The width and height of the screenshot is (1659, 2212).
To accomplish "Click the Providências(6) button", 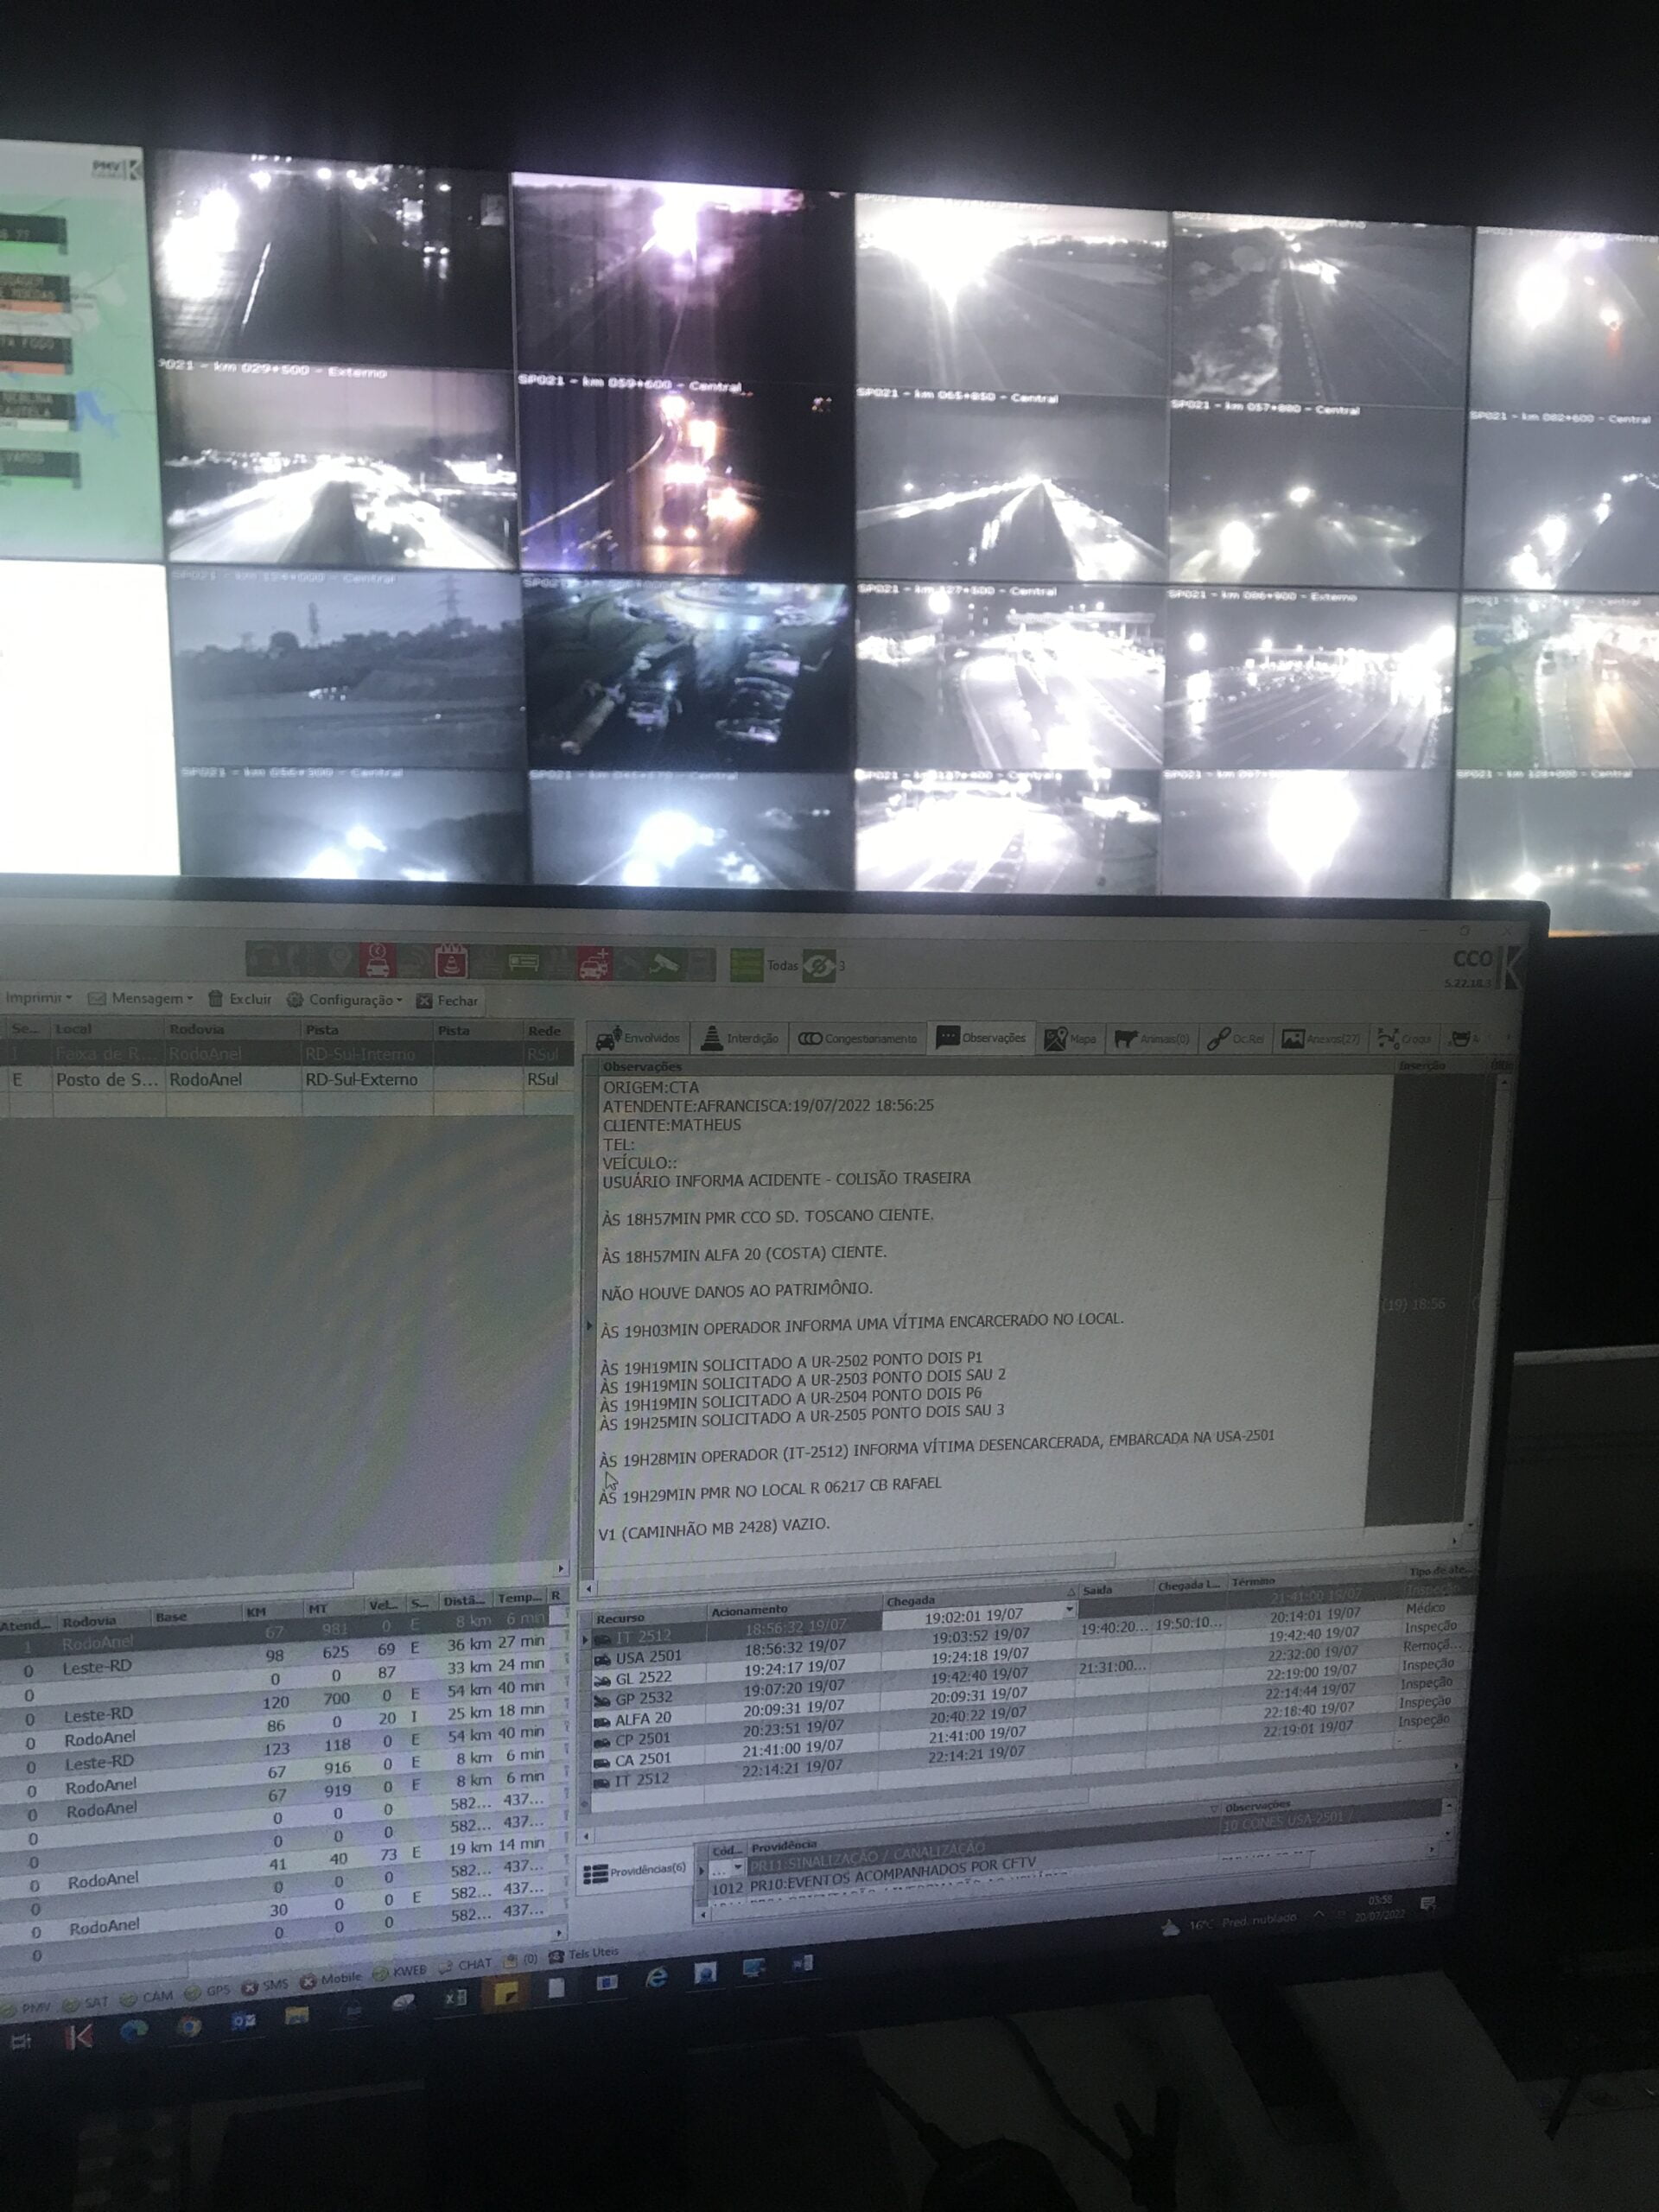I will click(x=636, y=1871).
